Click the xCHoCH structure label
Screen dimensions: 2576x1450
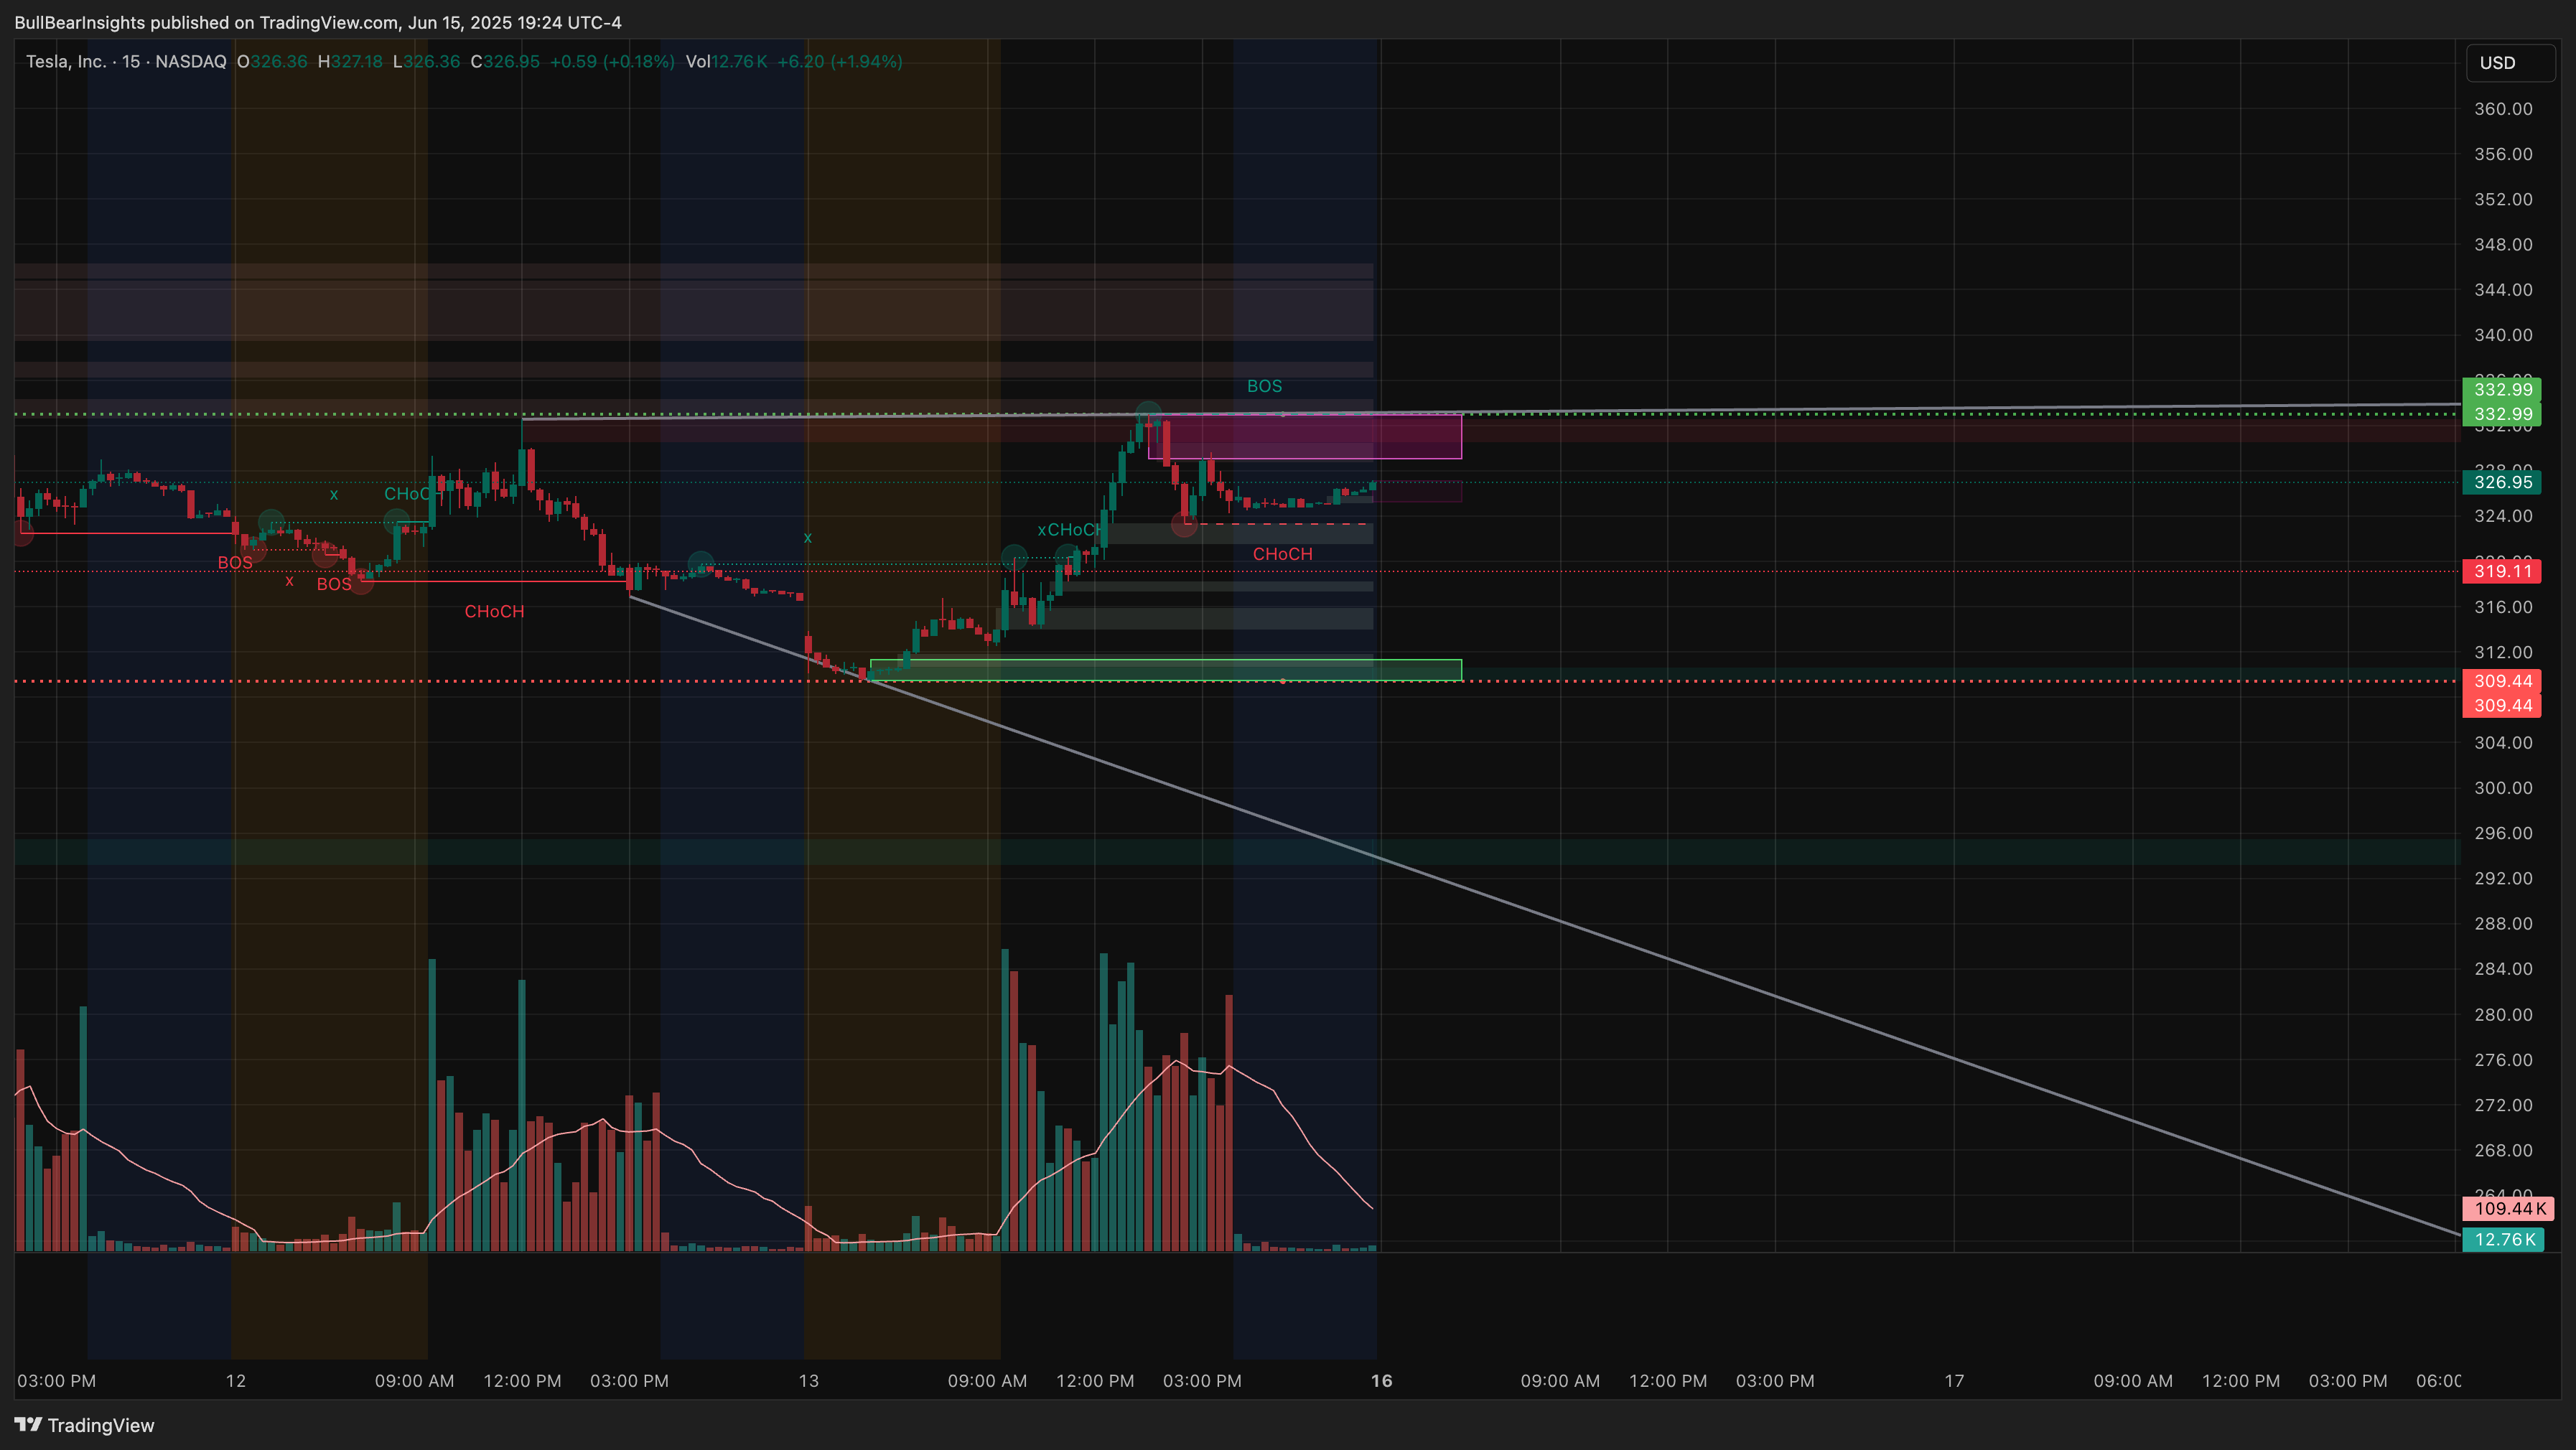click(x=1069, y=529)
